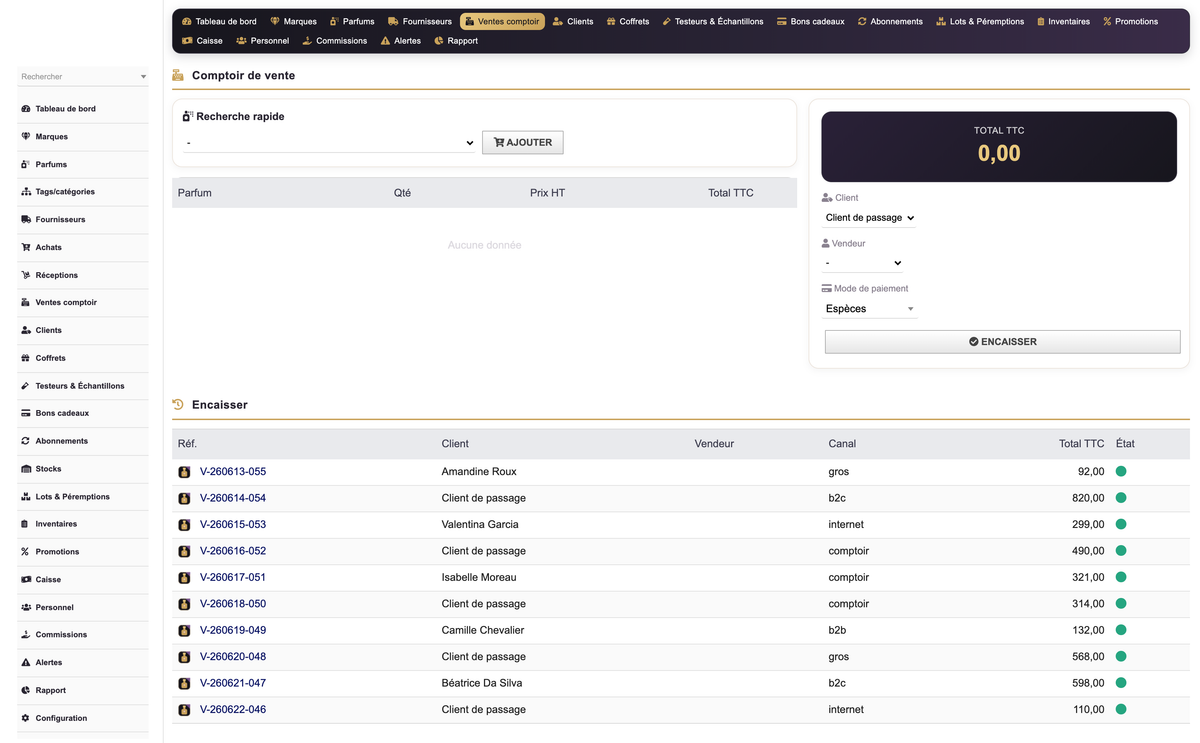
Task: Click client name Camille Chevalier
Action: (483, 631)
